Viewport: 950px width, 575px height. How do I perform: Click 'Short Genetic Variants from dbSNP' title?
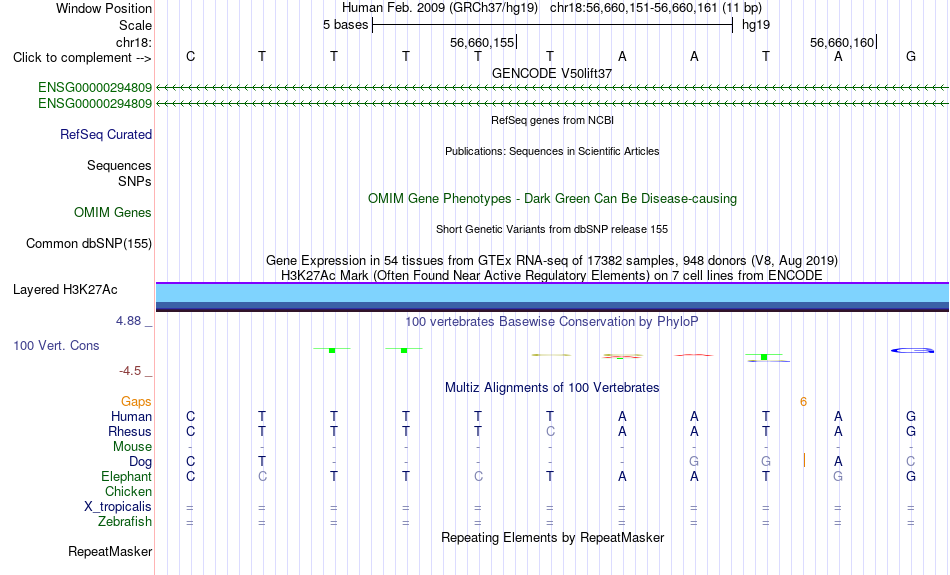[x=552, y=229]
